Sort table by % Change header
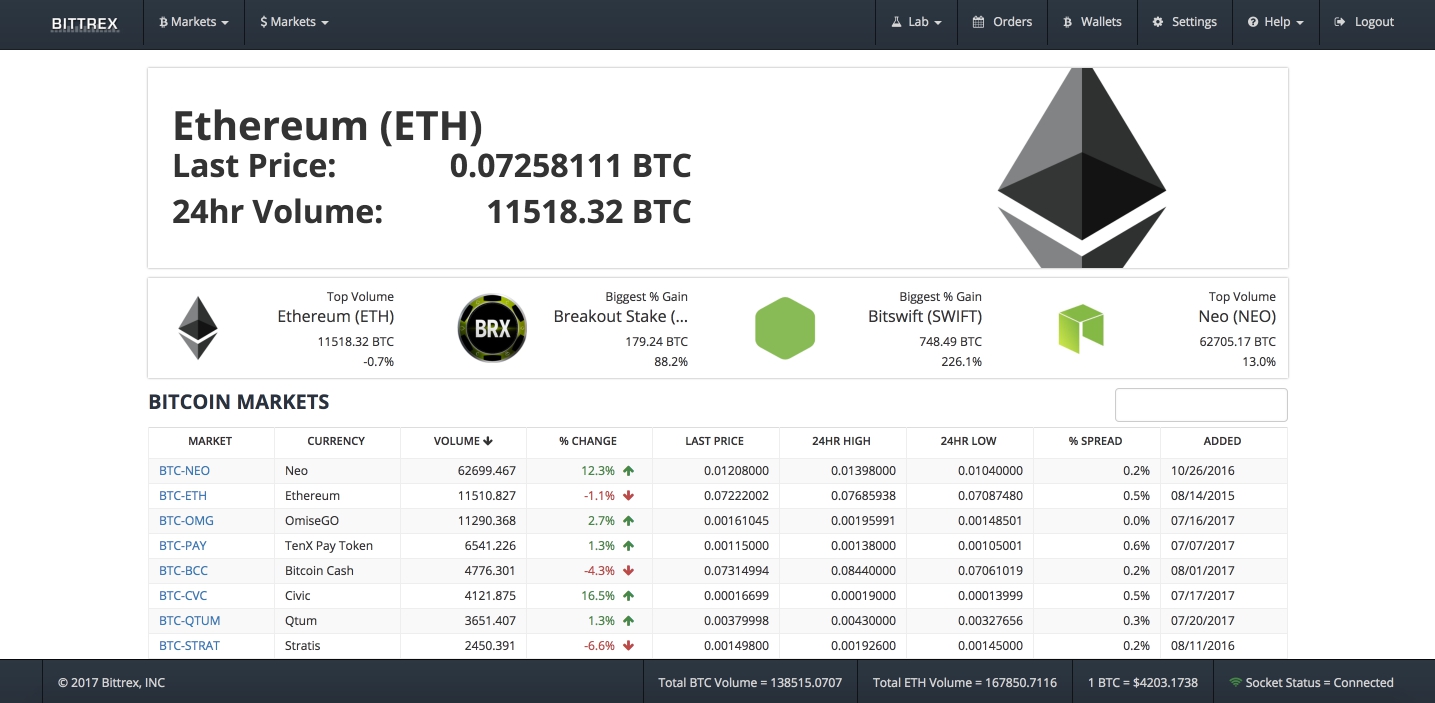This screenshot has width=1435, height=703. (588, 441)
